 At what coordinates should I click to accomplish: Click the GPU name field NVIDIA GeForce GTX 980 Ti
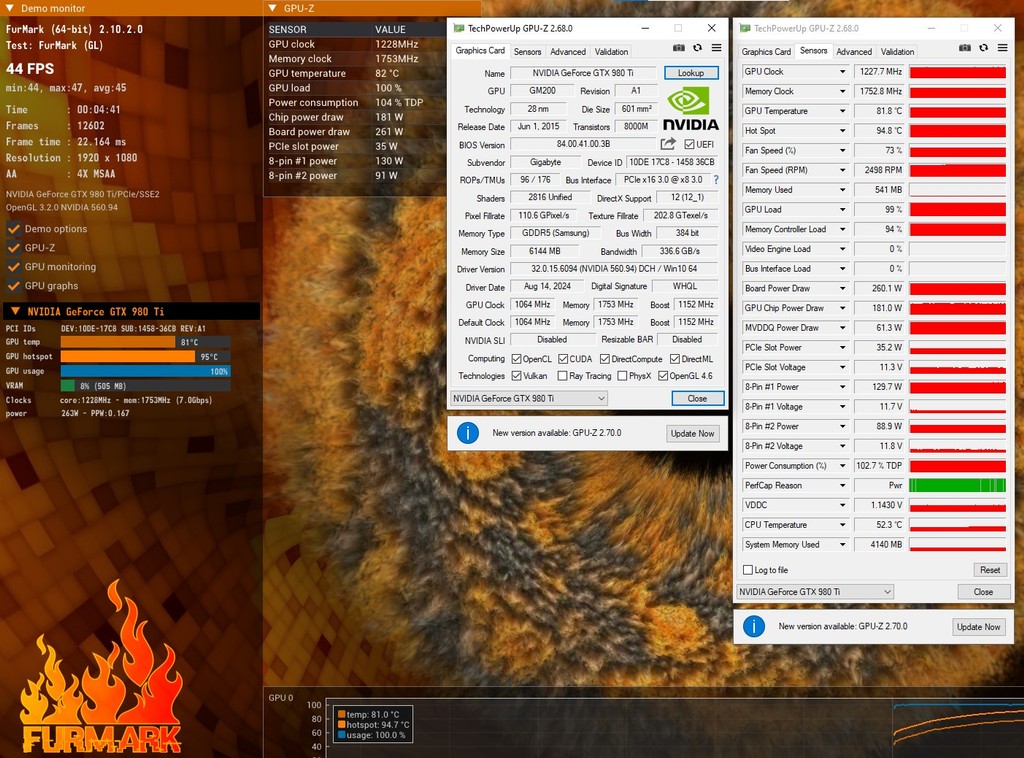[583, 73]
